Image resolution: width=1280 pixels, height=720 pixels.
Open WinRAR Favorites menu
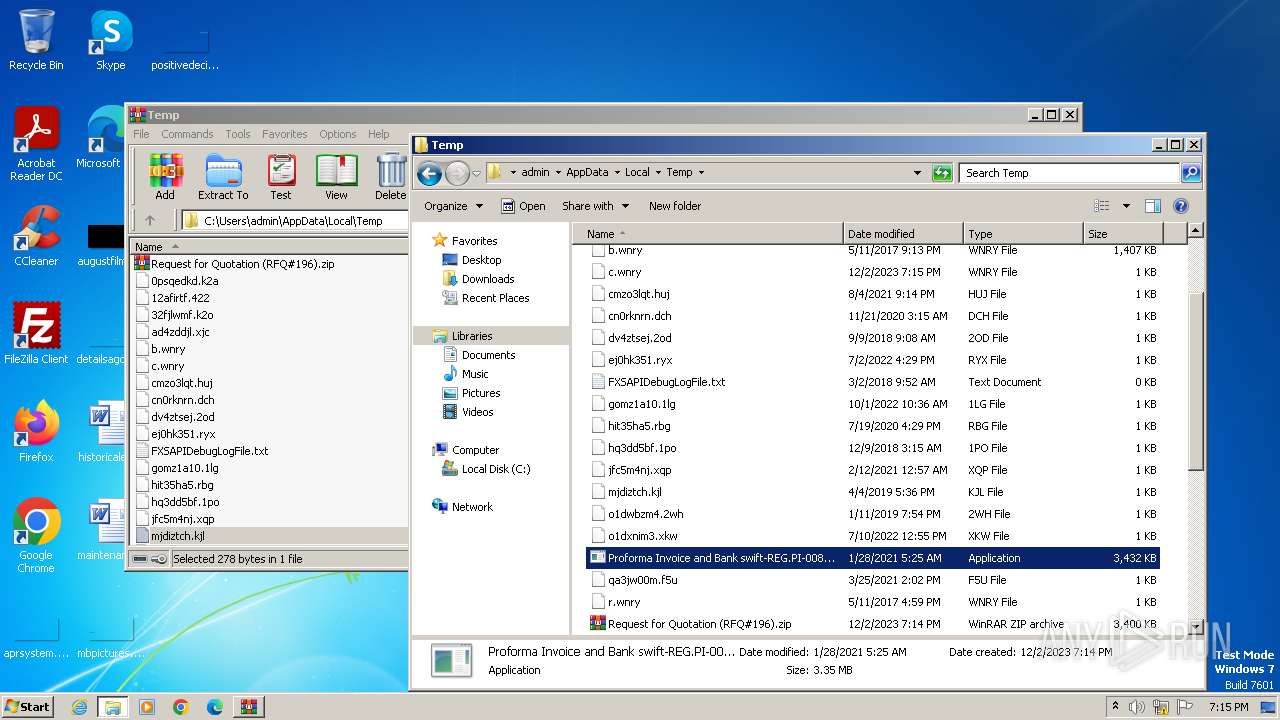[x=285, y=134]
